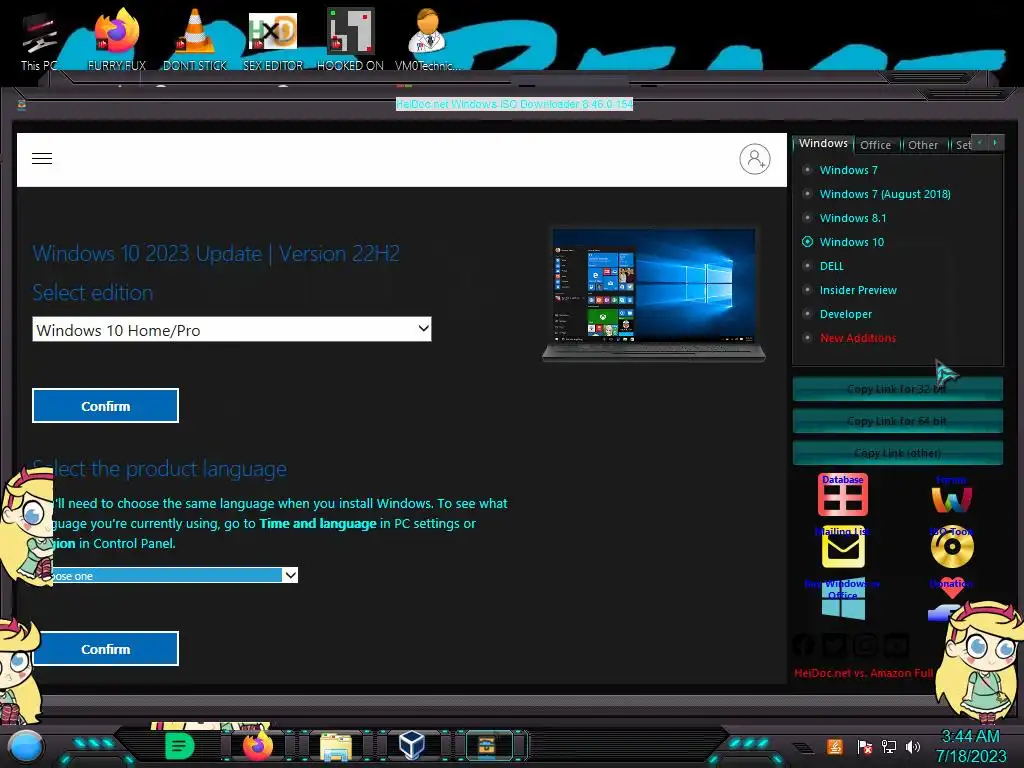Image resolution: width=1024 pixels, height=768 pixels.
Task: Open the HeiDoc.net vs. Amazon Full link
Action: point(863,673)
